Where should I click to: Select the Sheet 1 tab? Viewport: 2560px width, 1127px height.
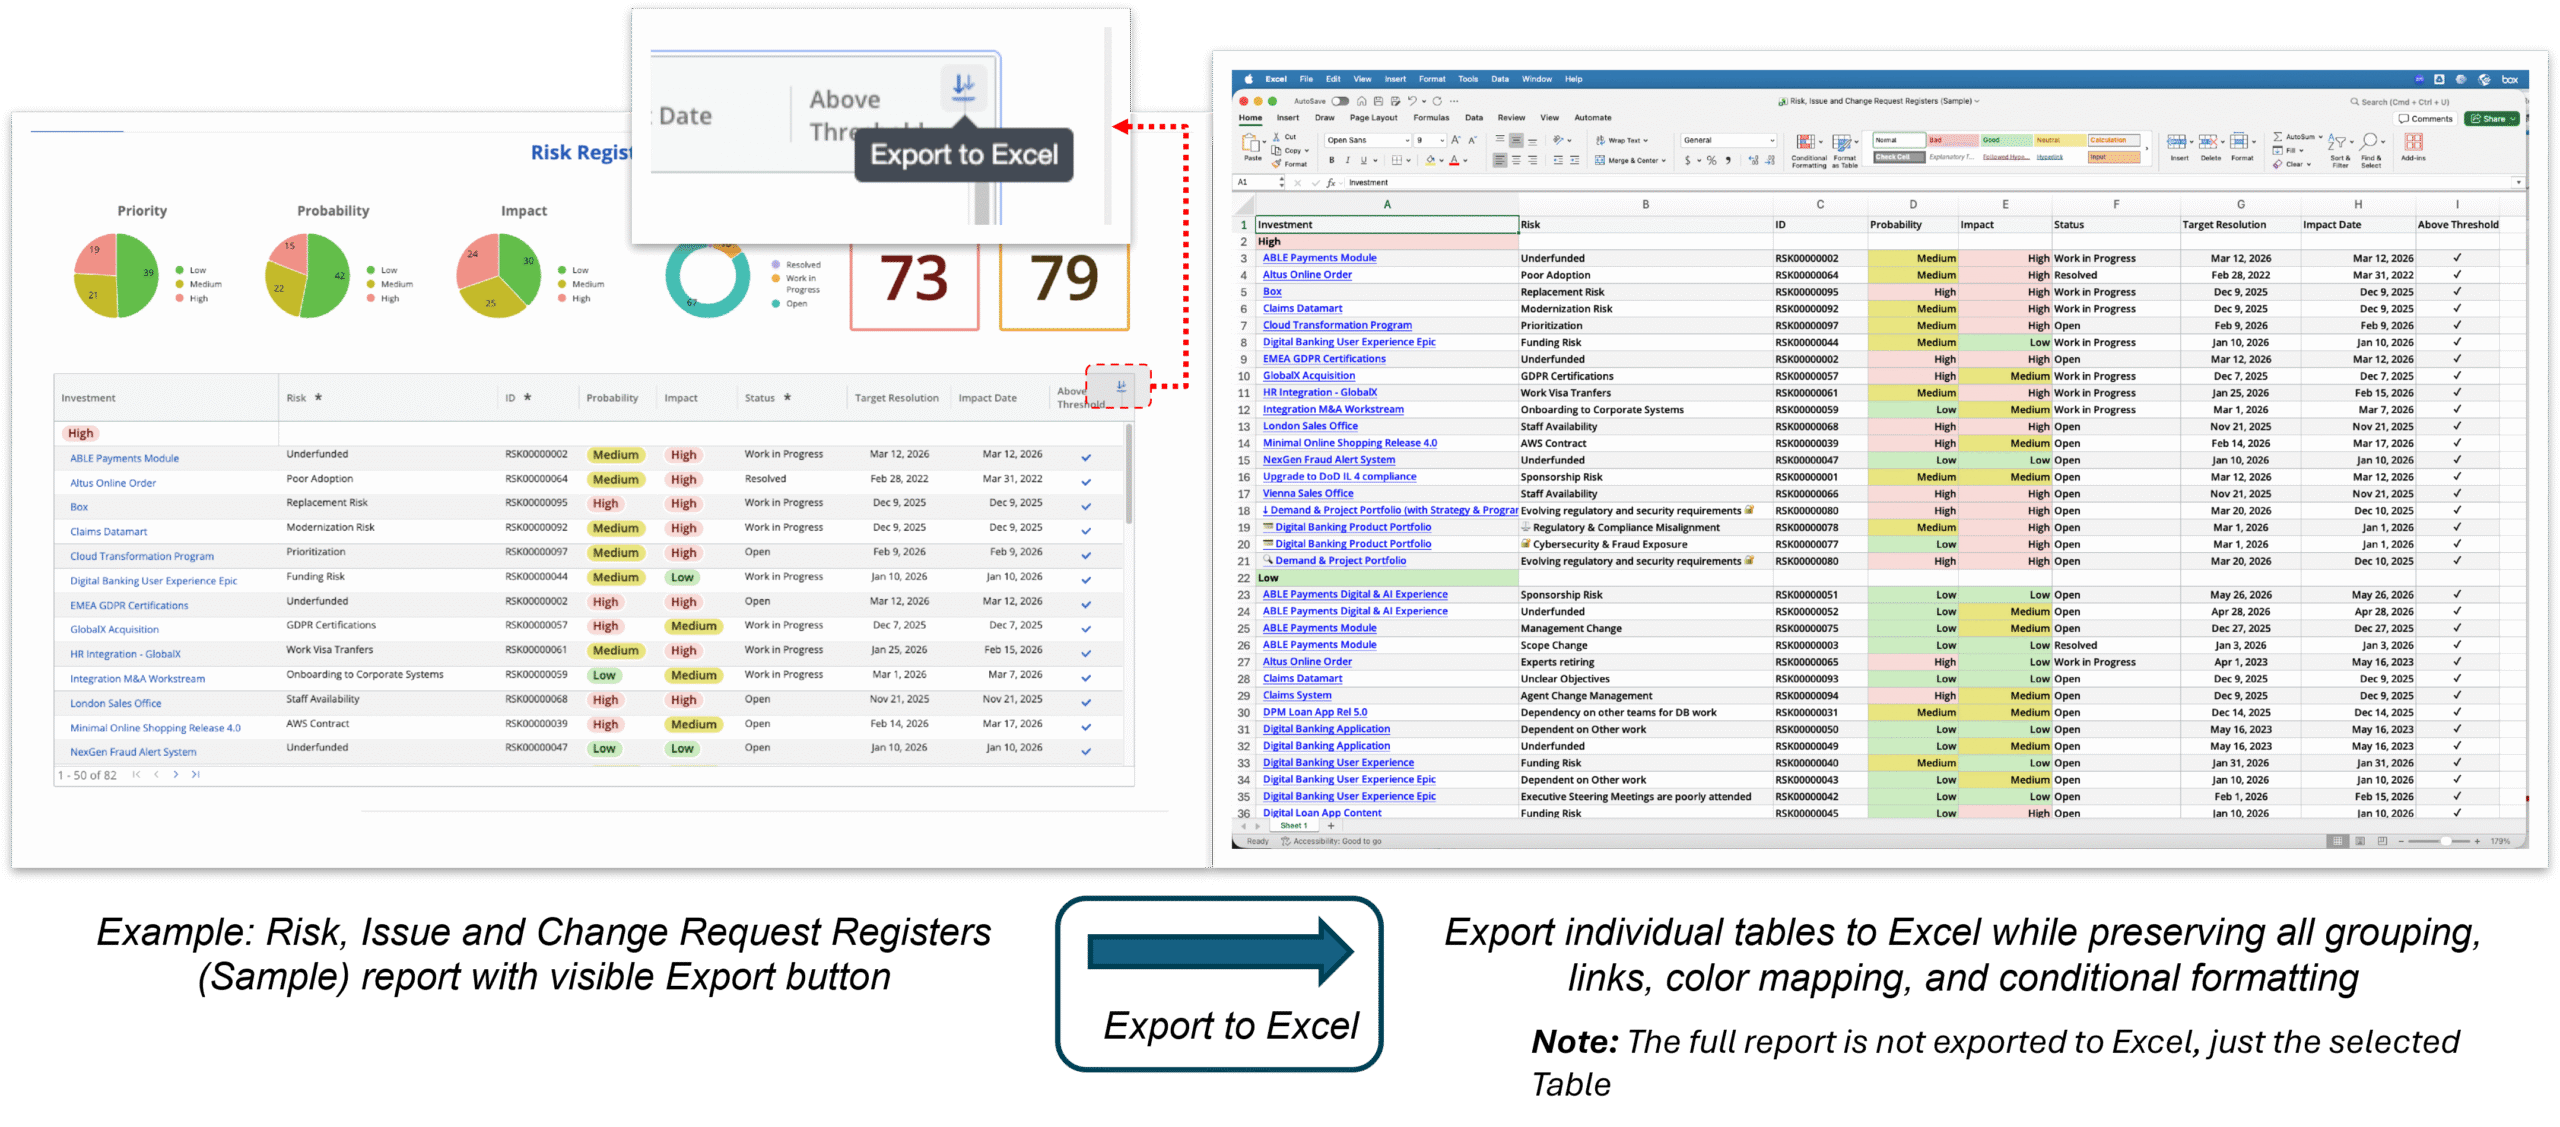(x=1293, y=826)
